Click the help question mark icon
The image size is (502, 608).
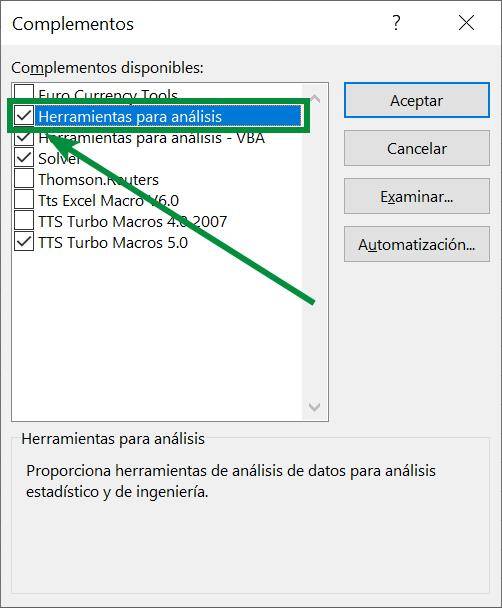396,23
